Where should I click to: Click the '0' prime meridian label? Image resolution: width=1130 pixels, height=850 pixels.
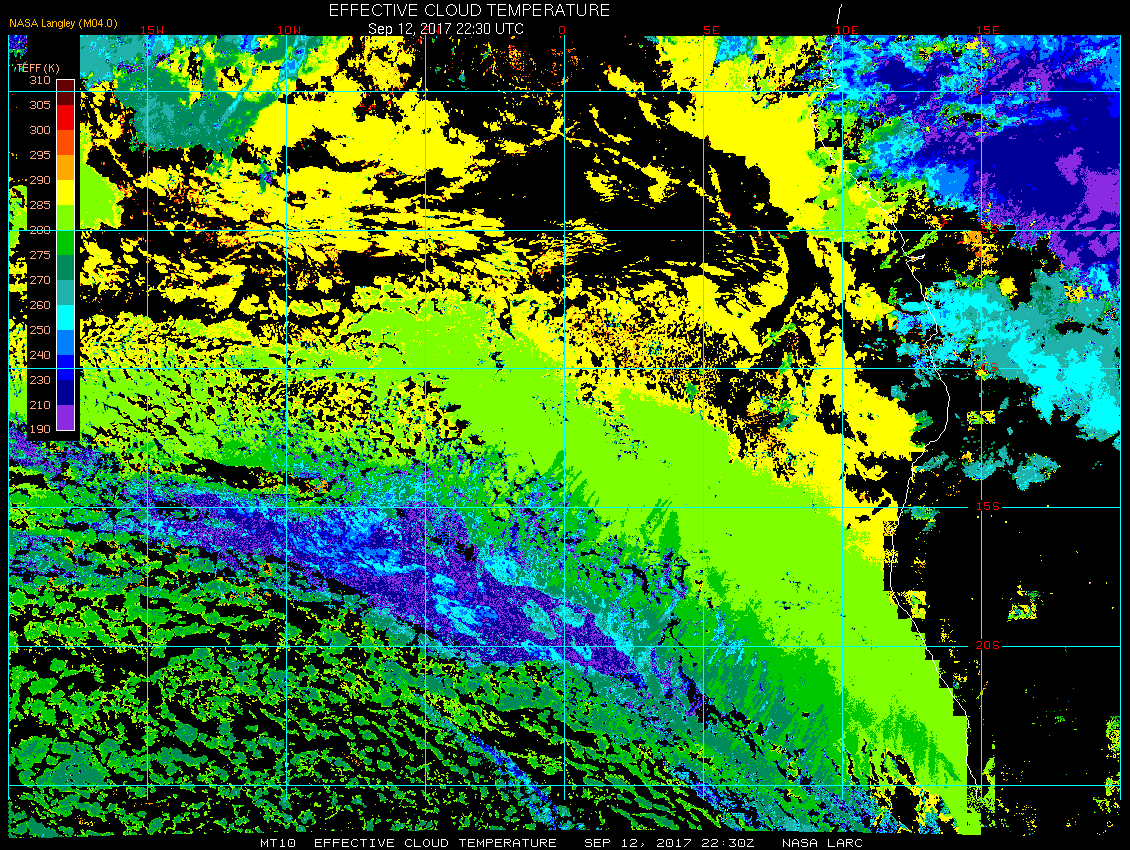tap(562, 30)
